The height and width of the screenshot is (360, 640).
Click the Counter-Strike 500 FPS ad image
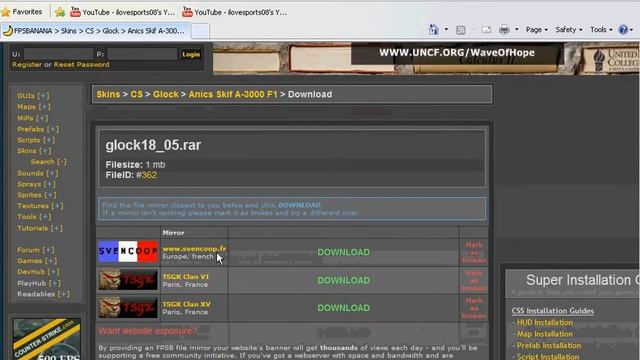point(47,339)
